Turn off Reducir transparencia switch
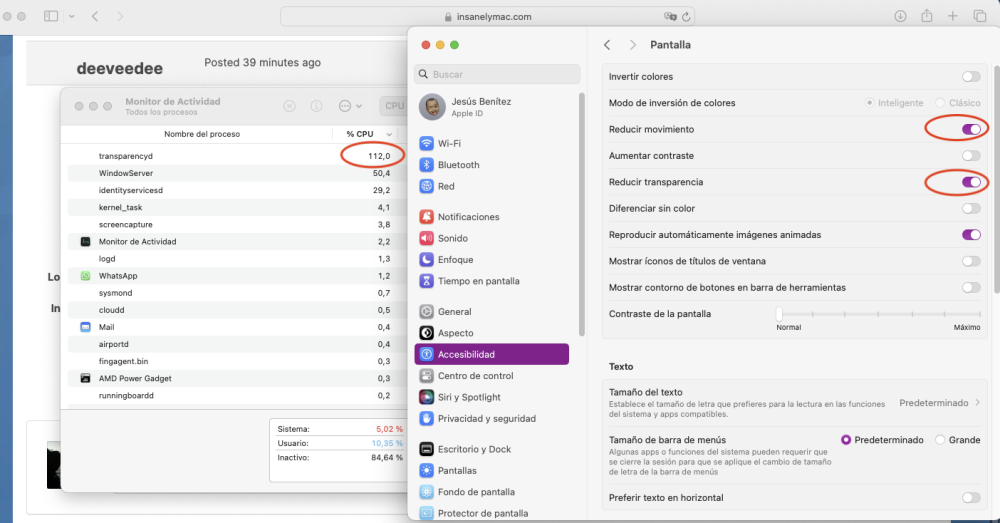1000x523 pixels. [x=971, y=182]
